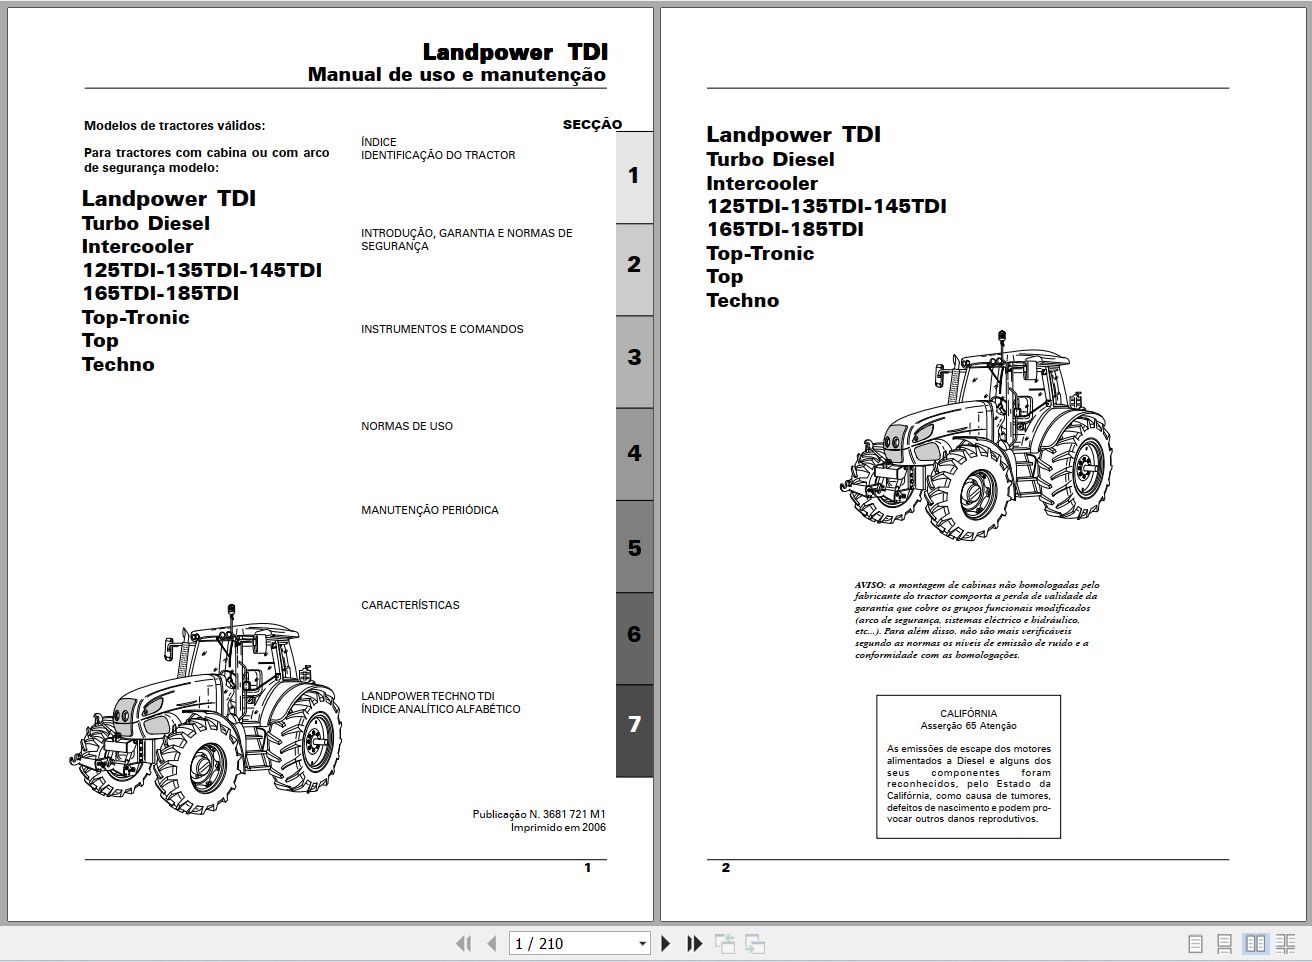Open section tab 7

click(x=634, y=730)
